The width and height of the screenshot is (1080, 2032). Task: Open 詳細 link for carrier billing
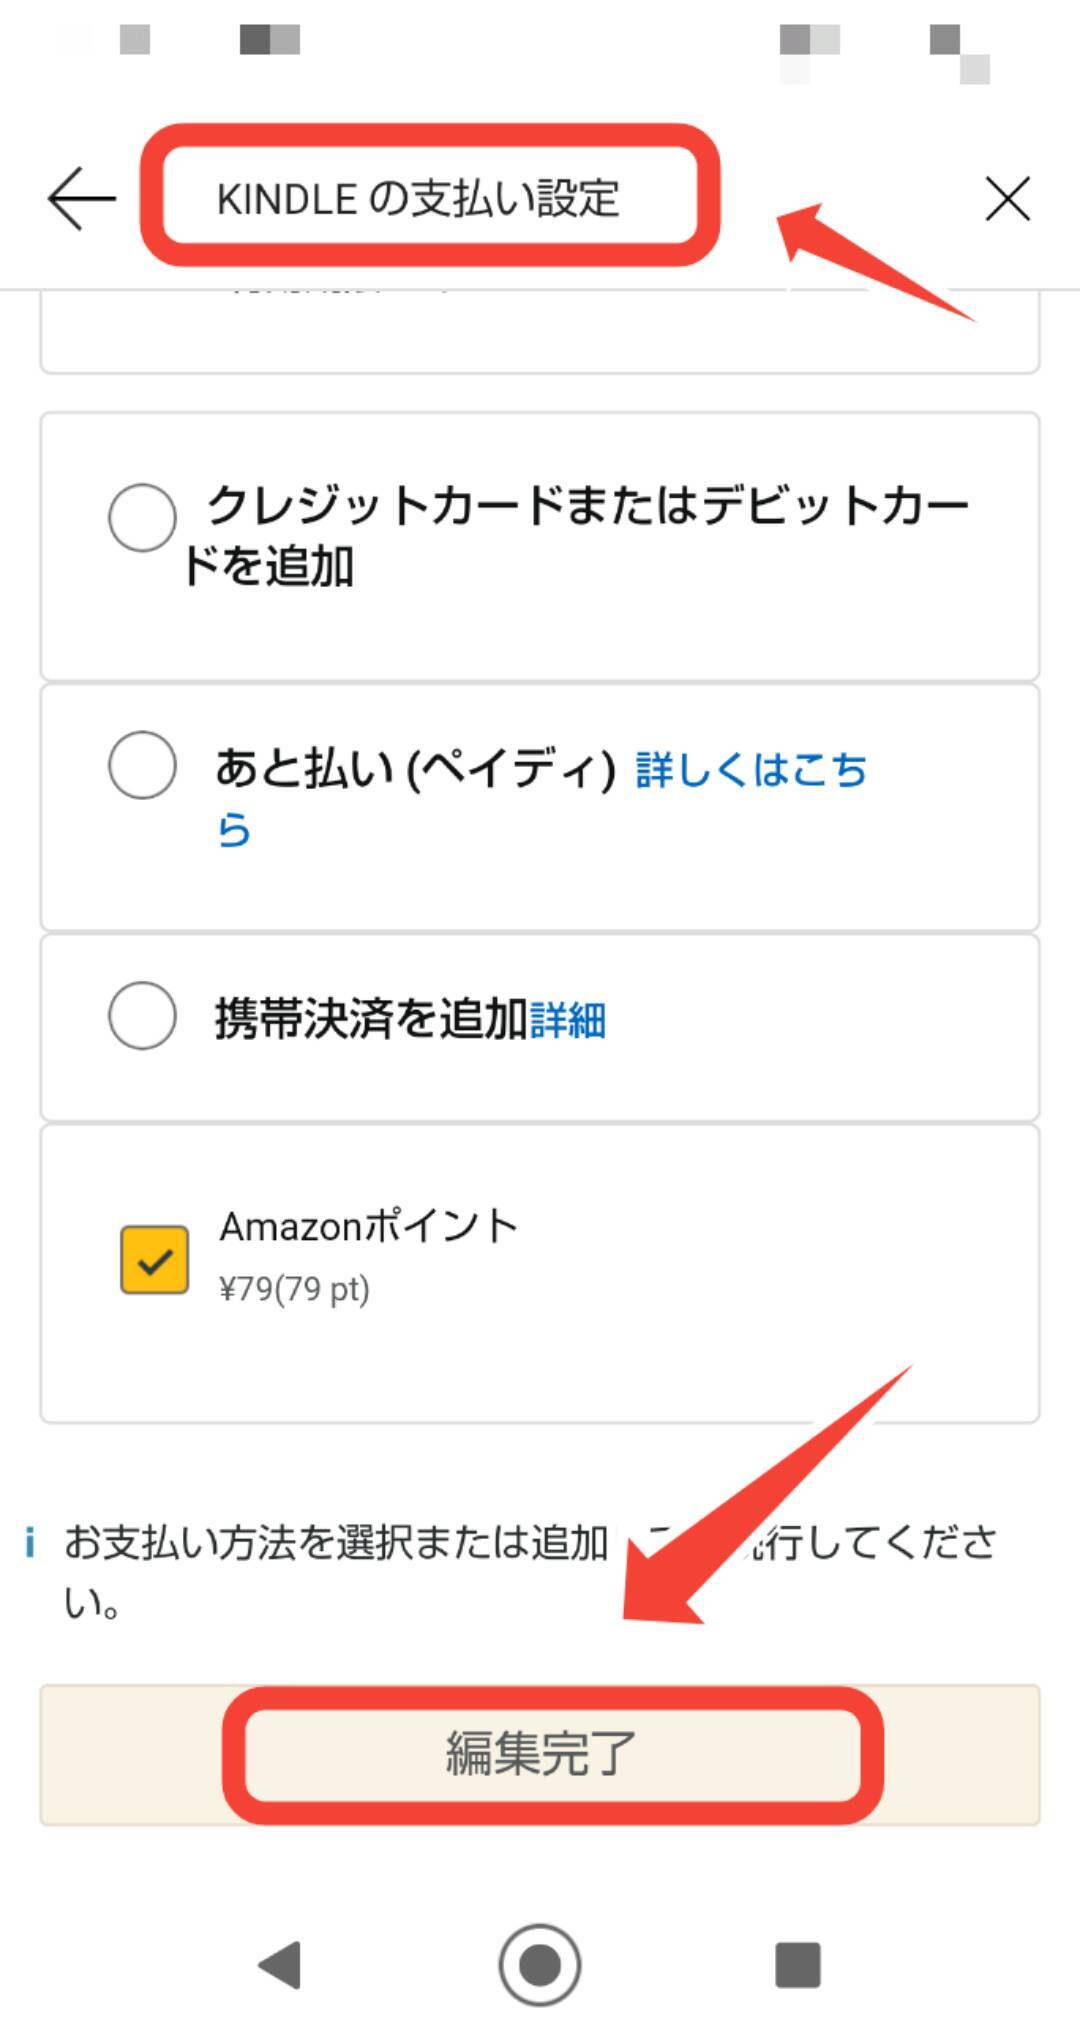point(567,1020)
